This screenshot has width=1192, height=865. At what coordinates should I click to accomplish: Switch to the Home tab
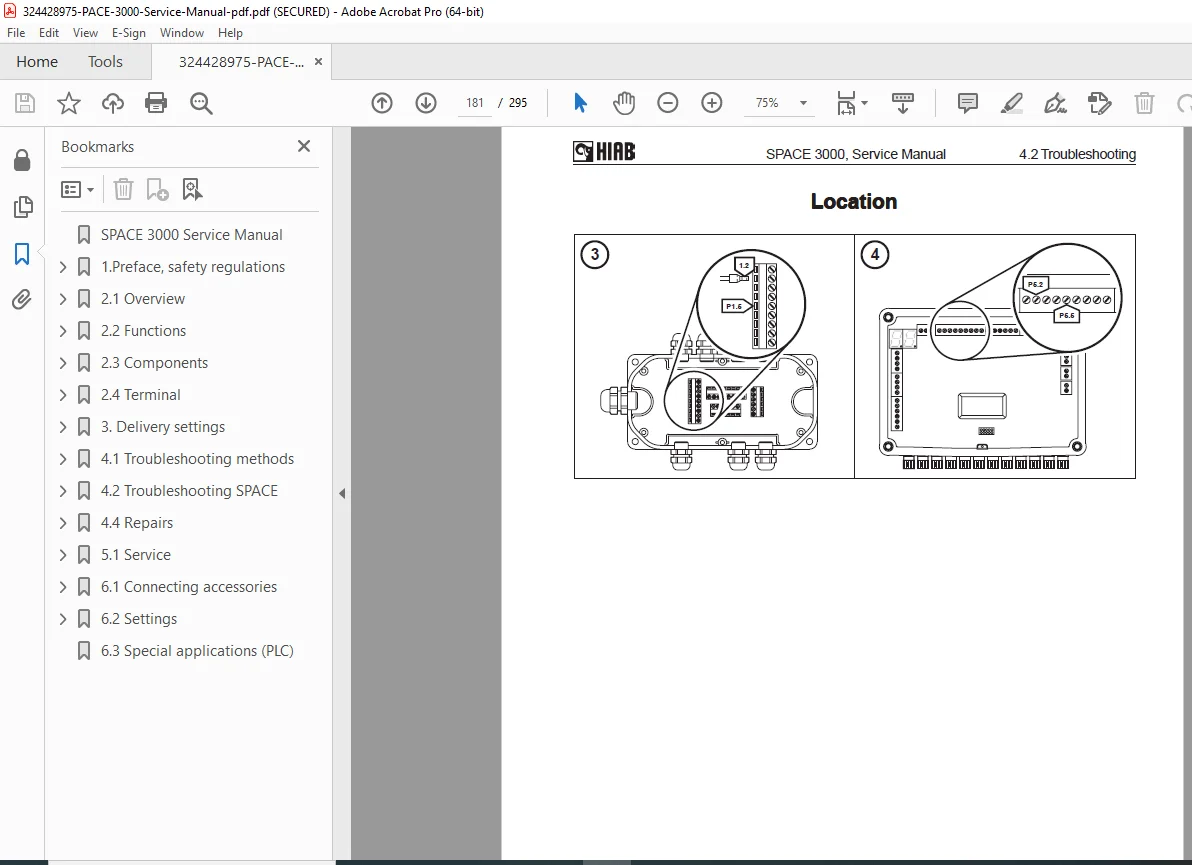[37, 62]
